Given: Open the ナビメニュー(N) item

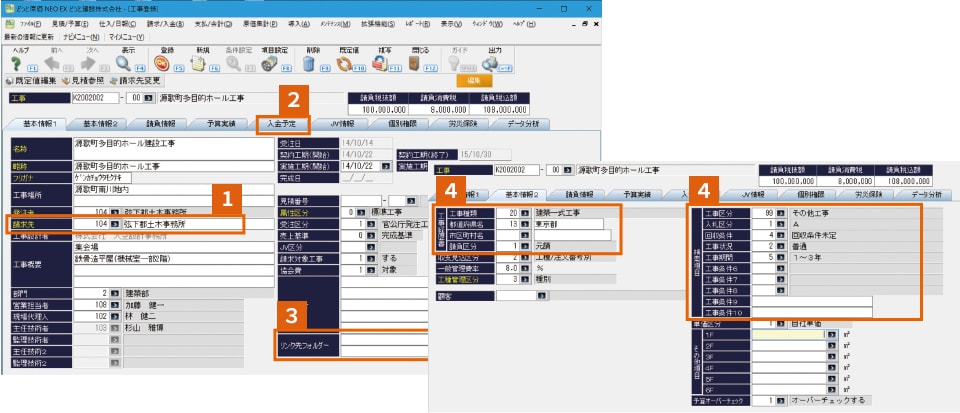Looking at the screenshot, I should click(x=81, y=37).
